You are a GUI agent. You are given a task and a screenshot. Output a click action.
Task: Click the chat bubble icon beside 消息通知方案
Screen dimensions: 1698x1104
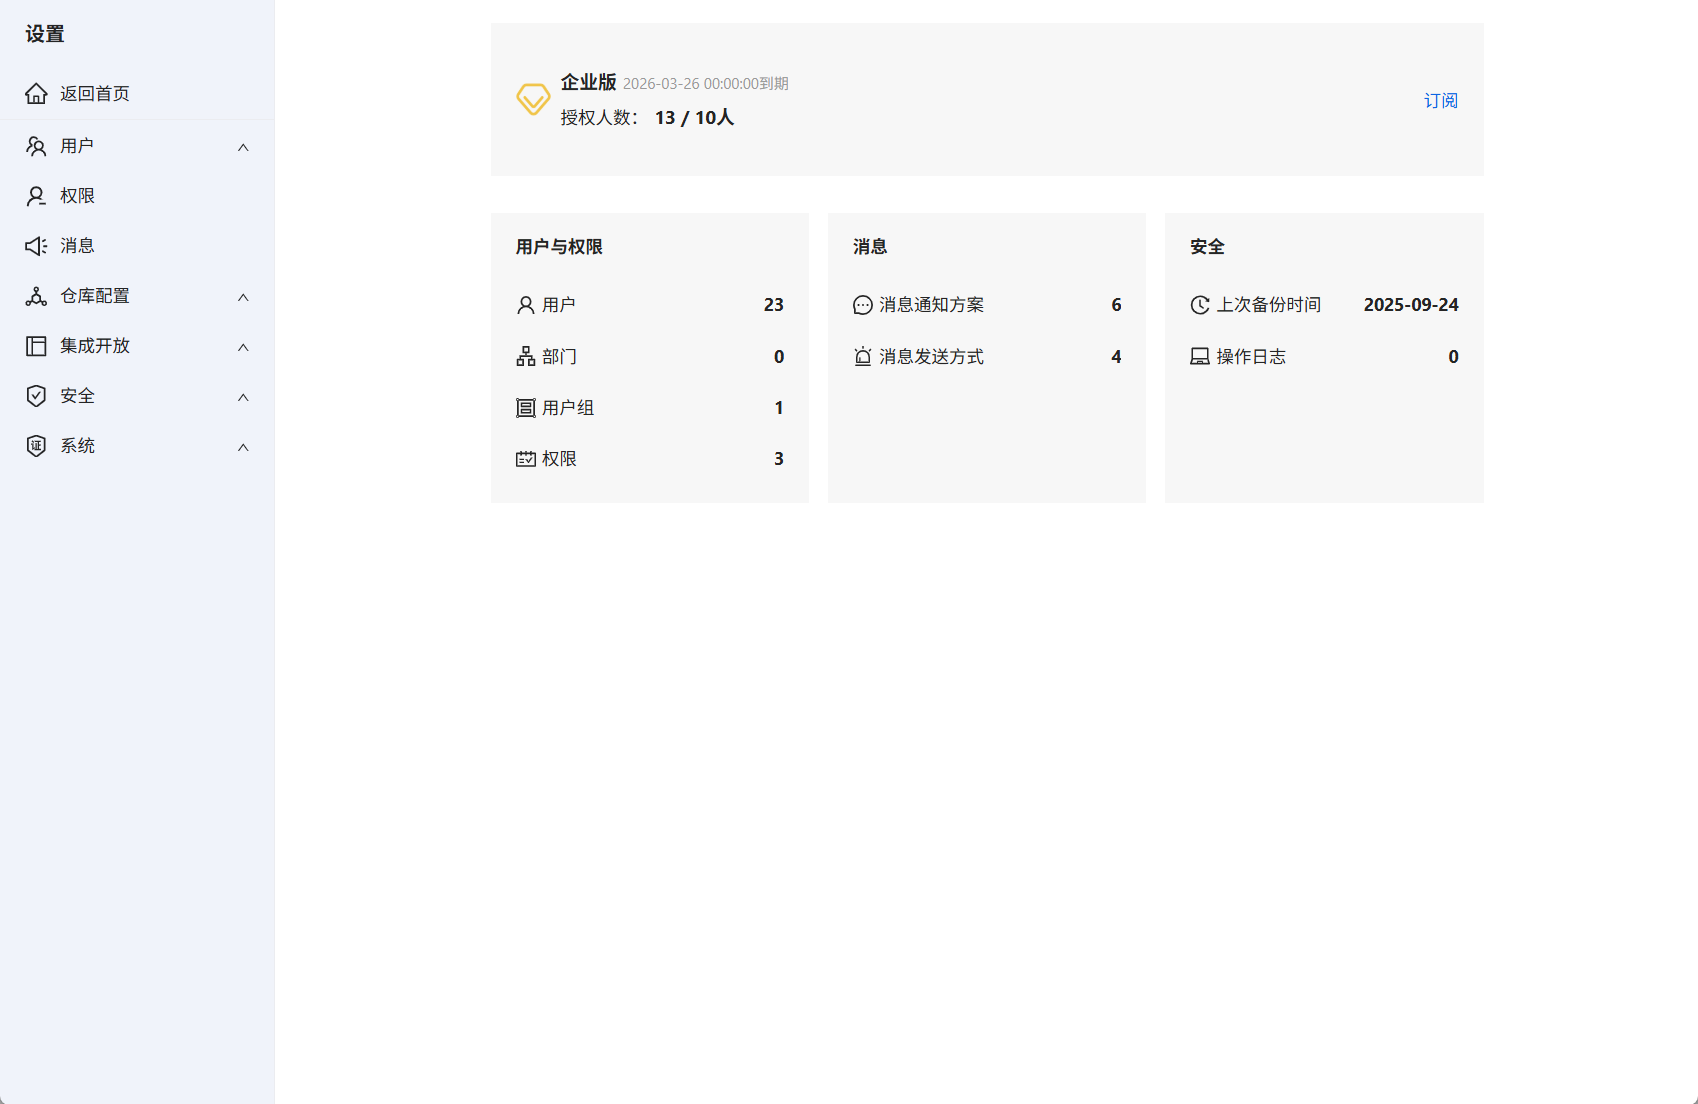(862, 305)
